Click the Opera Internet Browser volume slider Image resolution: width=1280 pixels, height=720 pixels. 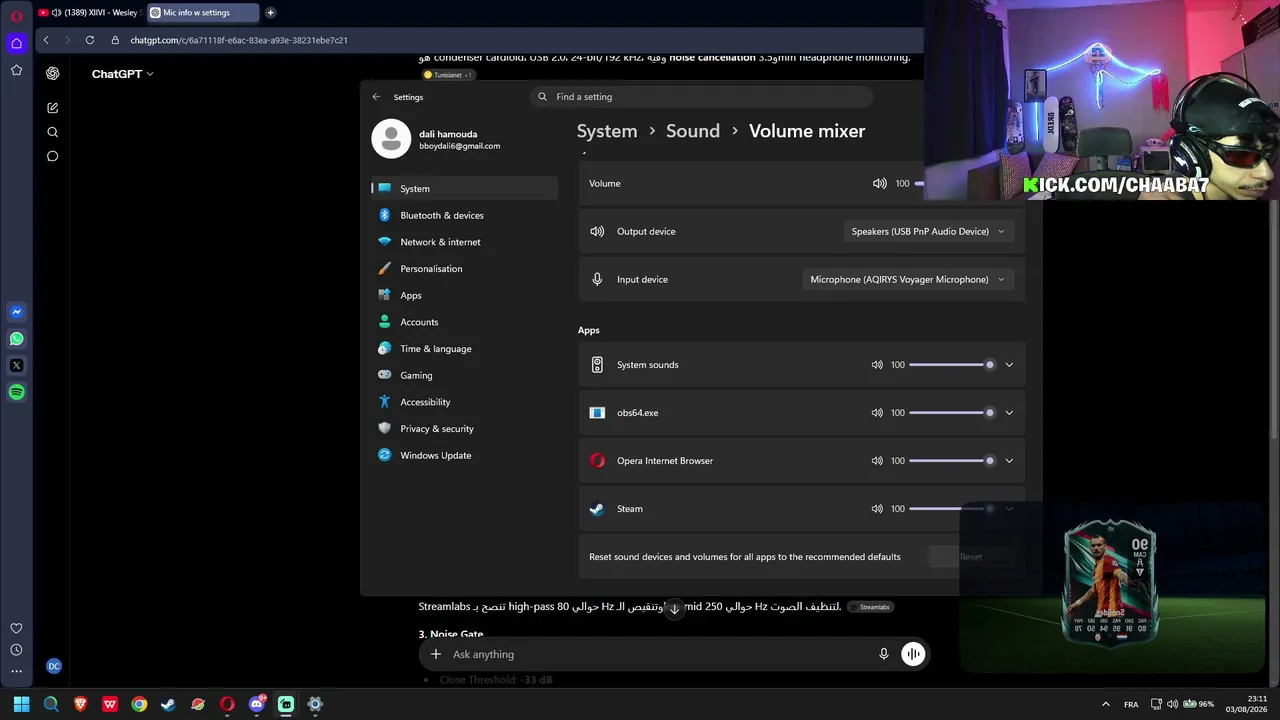click(x=952, y=461)
